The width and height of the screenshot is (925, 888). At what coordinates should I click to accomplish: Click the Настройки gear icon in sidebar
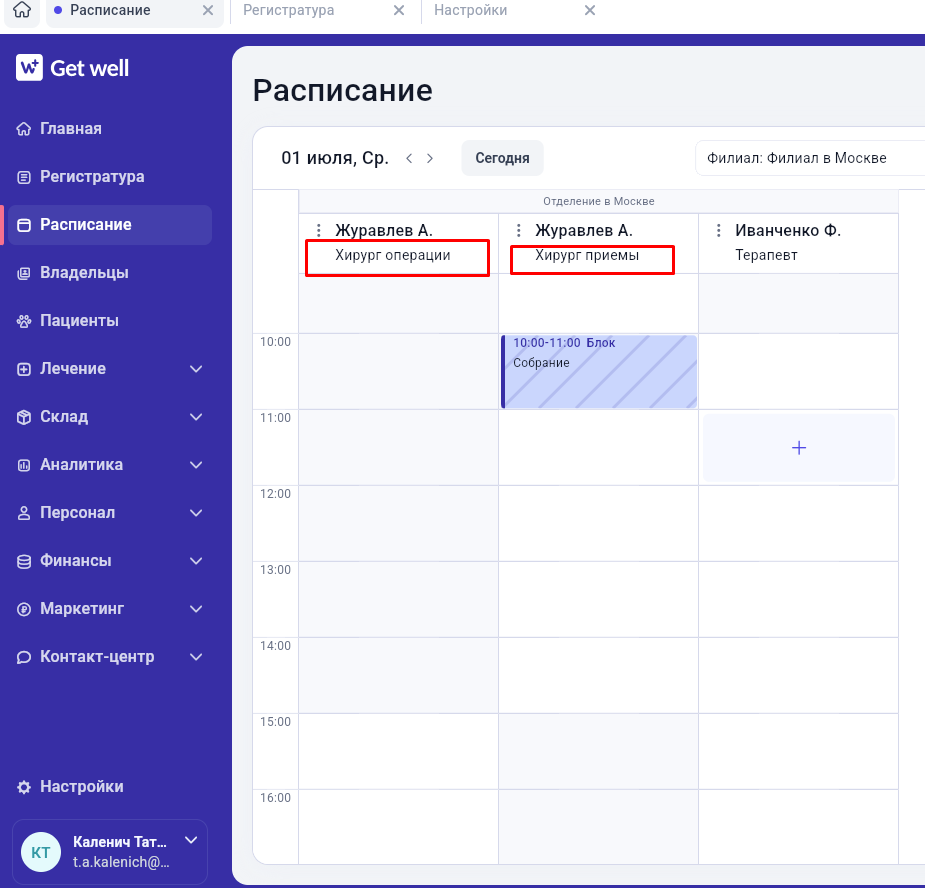(24, 787)
